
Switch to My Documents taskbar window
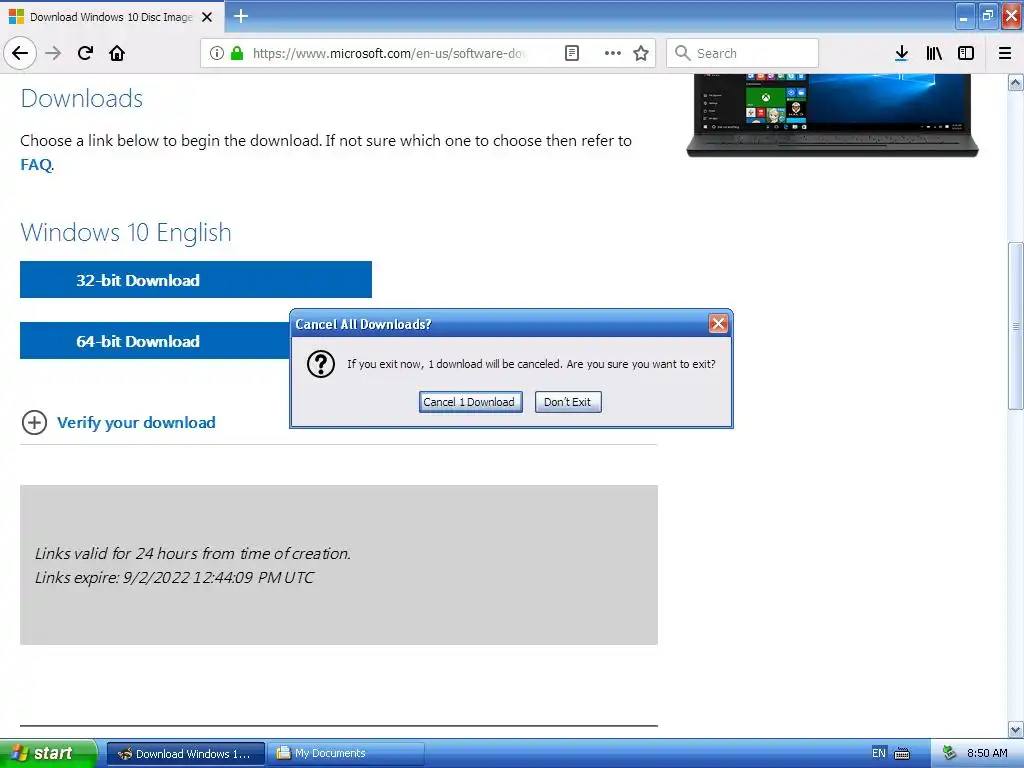(x=346, y=753)
